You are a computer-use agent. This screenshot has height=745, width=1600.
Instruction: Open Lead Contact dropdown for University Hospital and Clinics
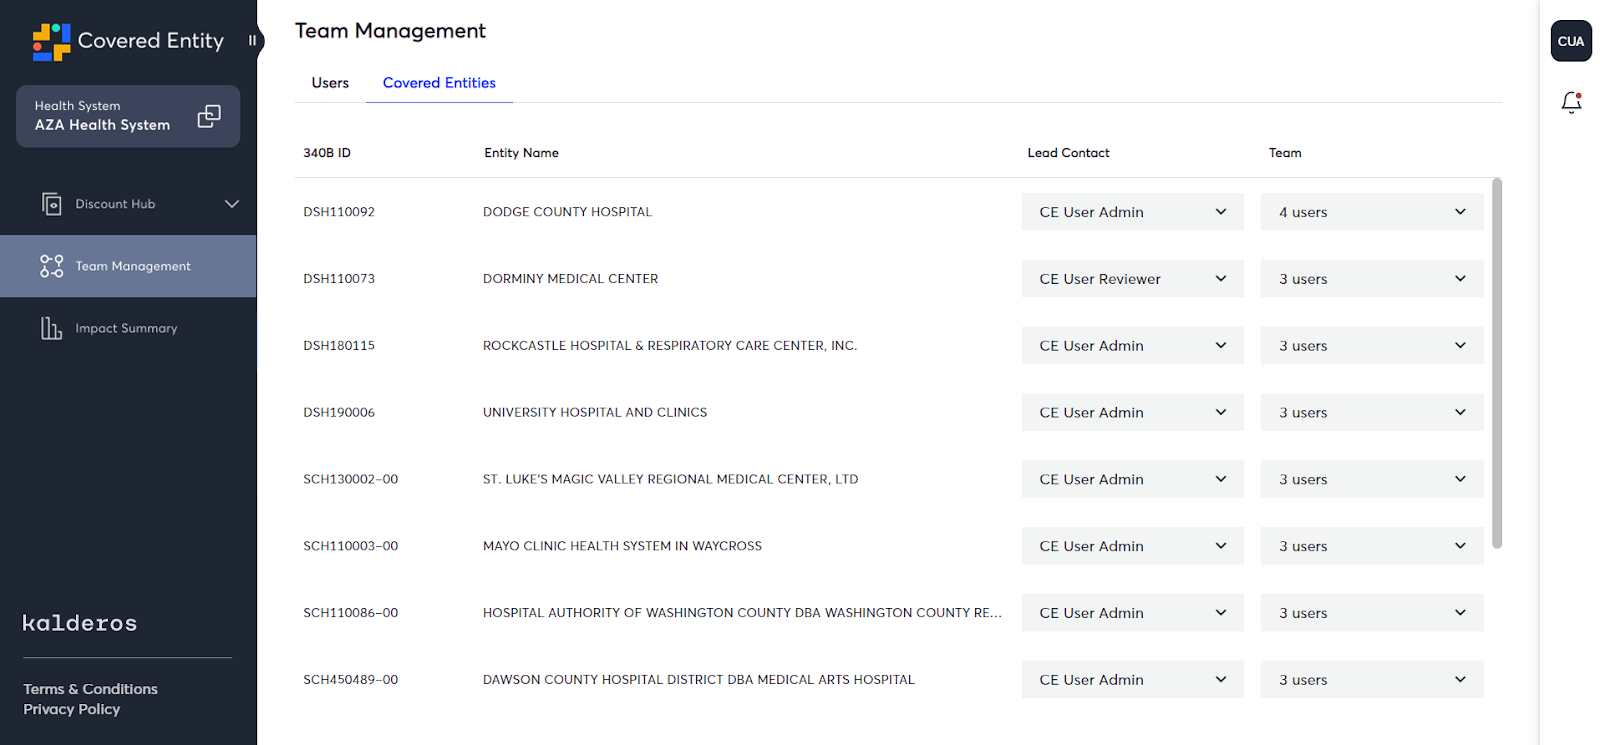(x=1133, y=412)
